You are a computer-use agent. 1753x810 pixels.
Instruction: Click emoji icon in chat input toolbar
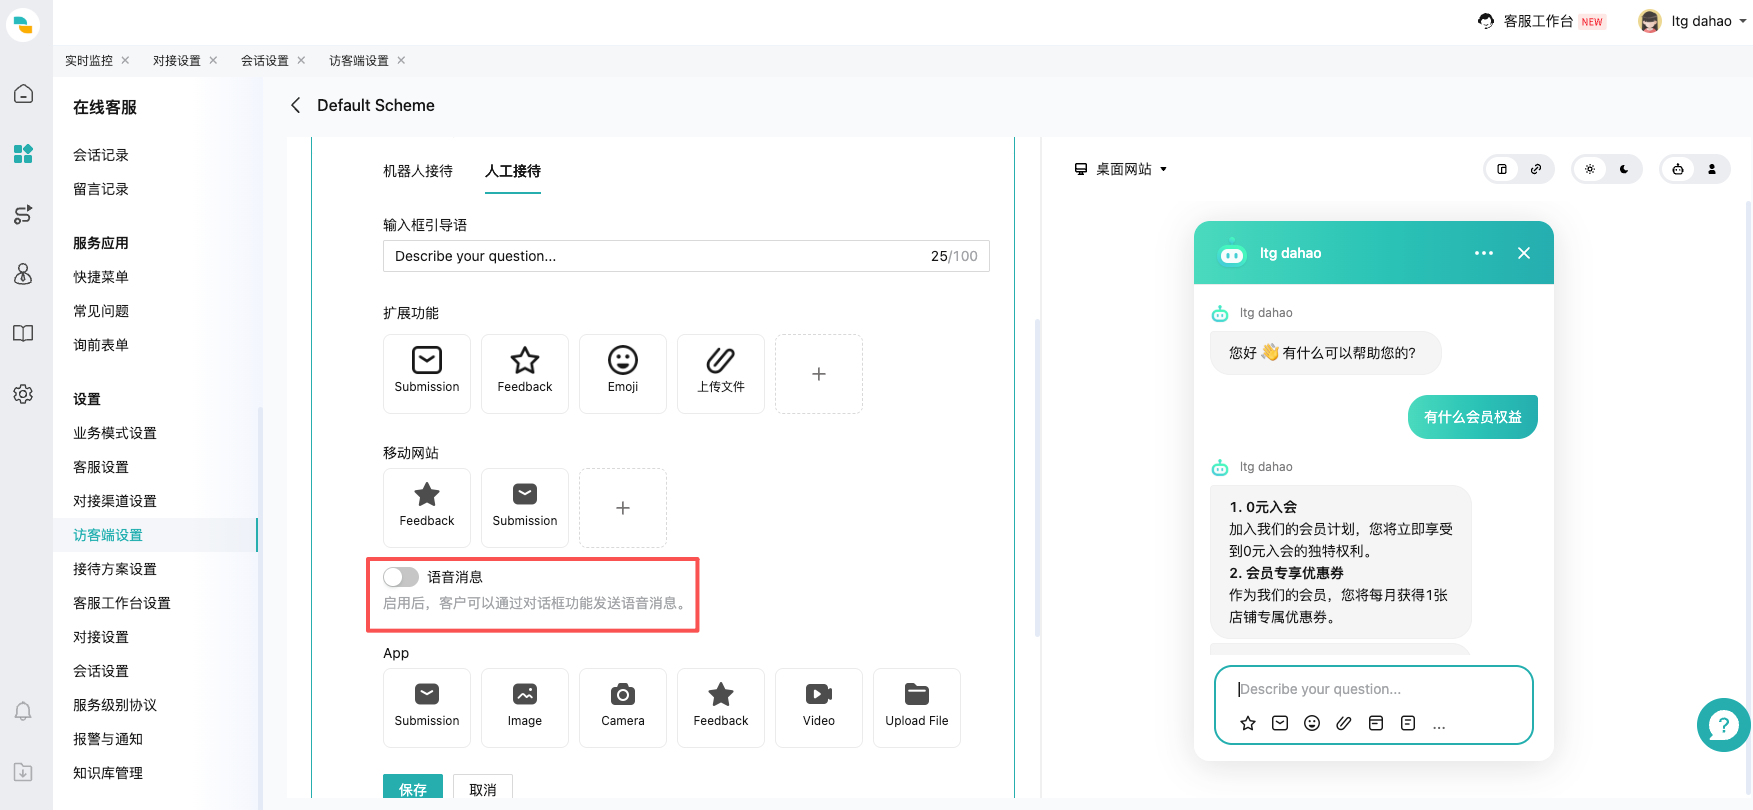[x=1312, y=723]
